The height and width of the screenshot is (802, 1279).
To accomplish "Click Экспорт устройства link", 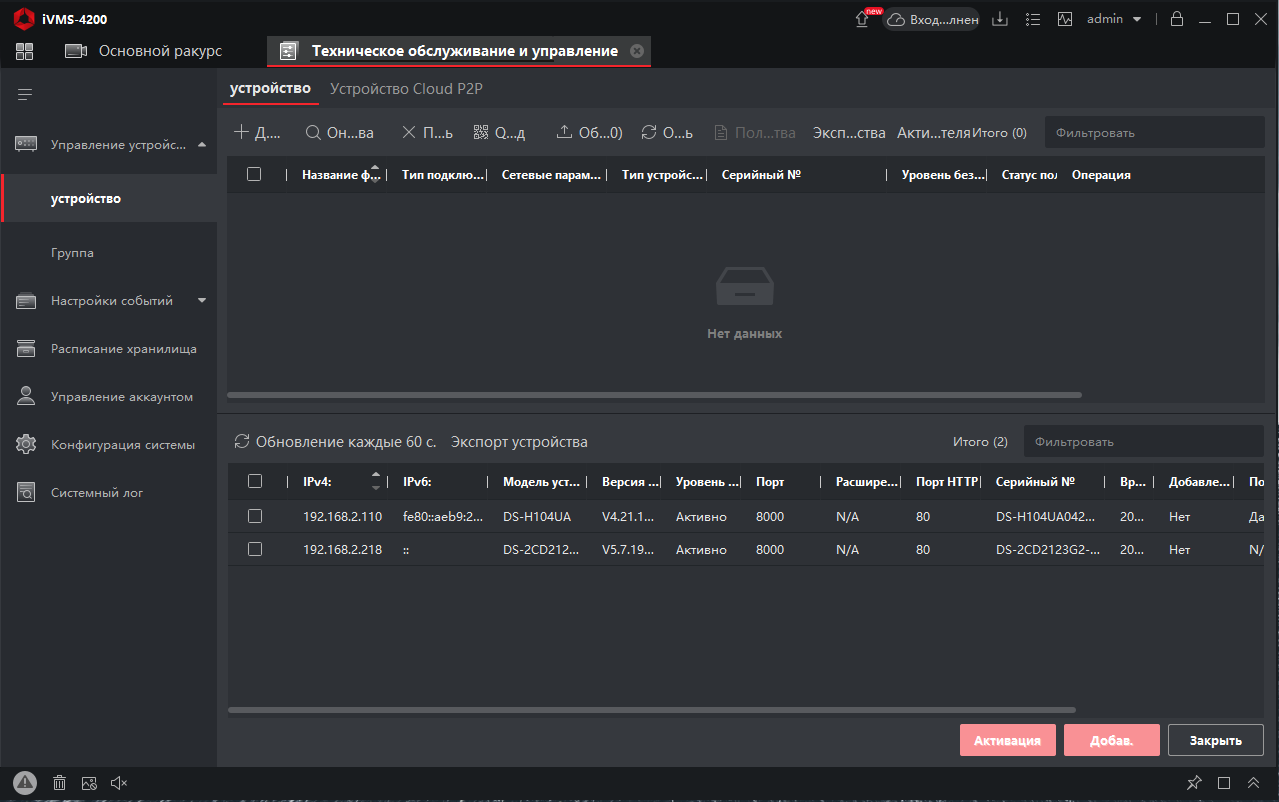I will pos(519,442).
